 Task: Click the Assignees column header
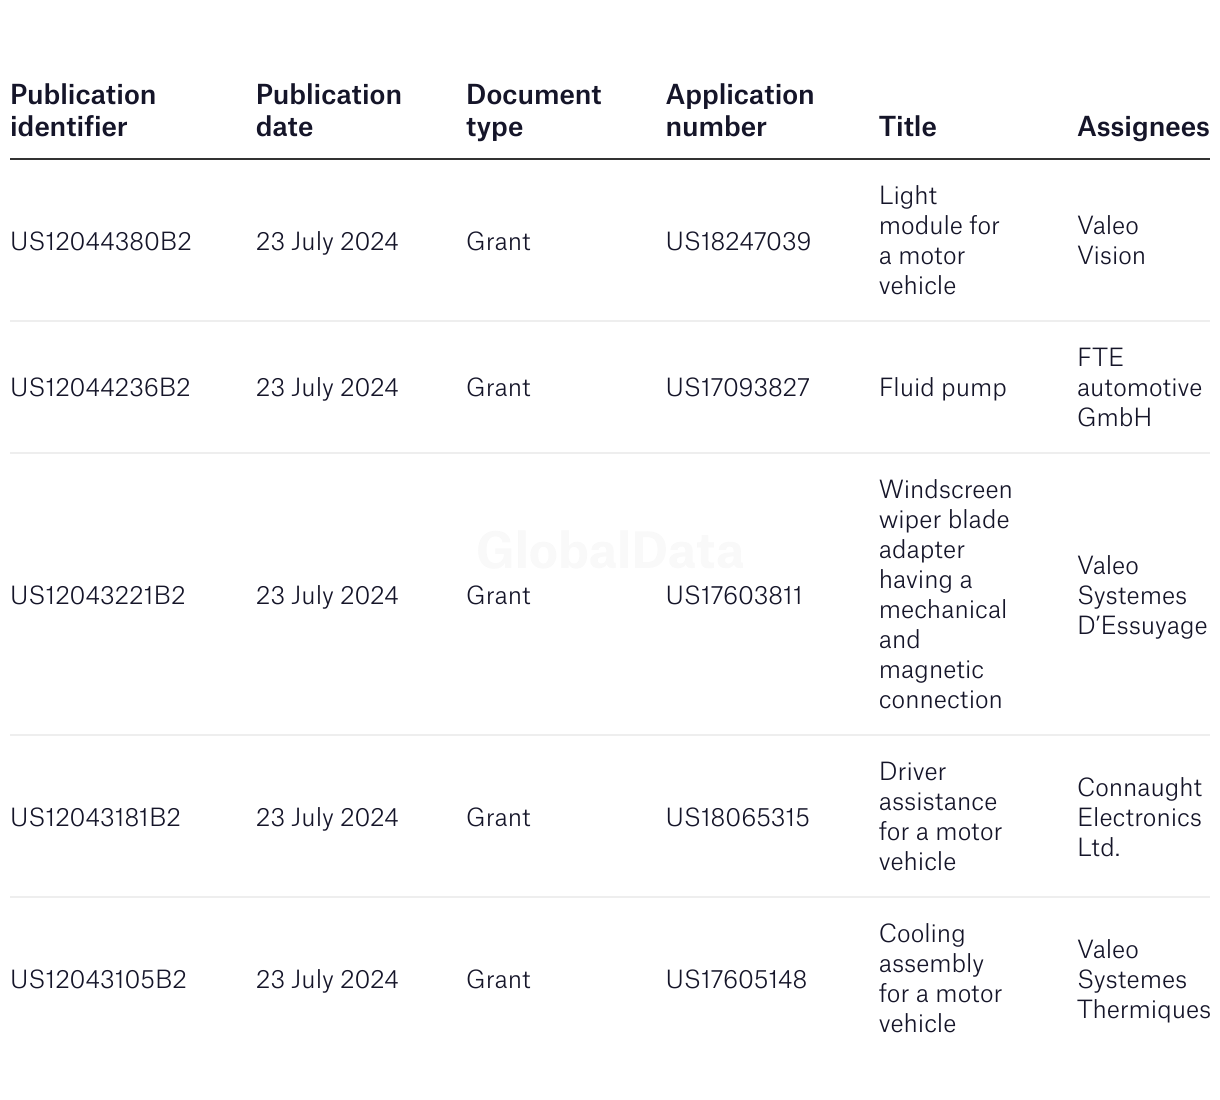click(x=1142, y=126)
